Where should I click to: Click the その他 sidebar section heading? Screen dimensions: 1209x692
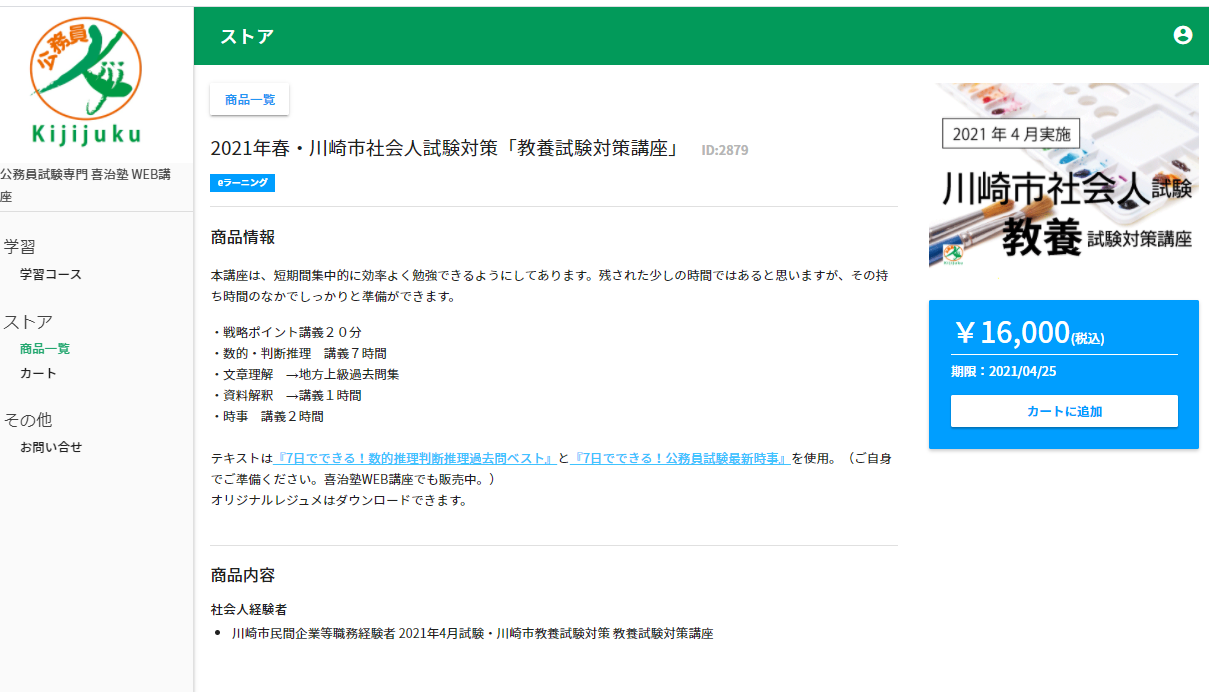(28, 419)
